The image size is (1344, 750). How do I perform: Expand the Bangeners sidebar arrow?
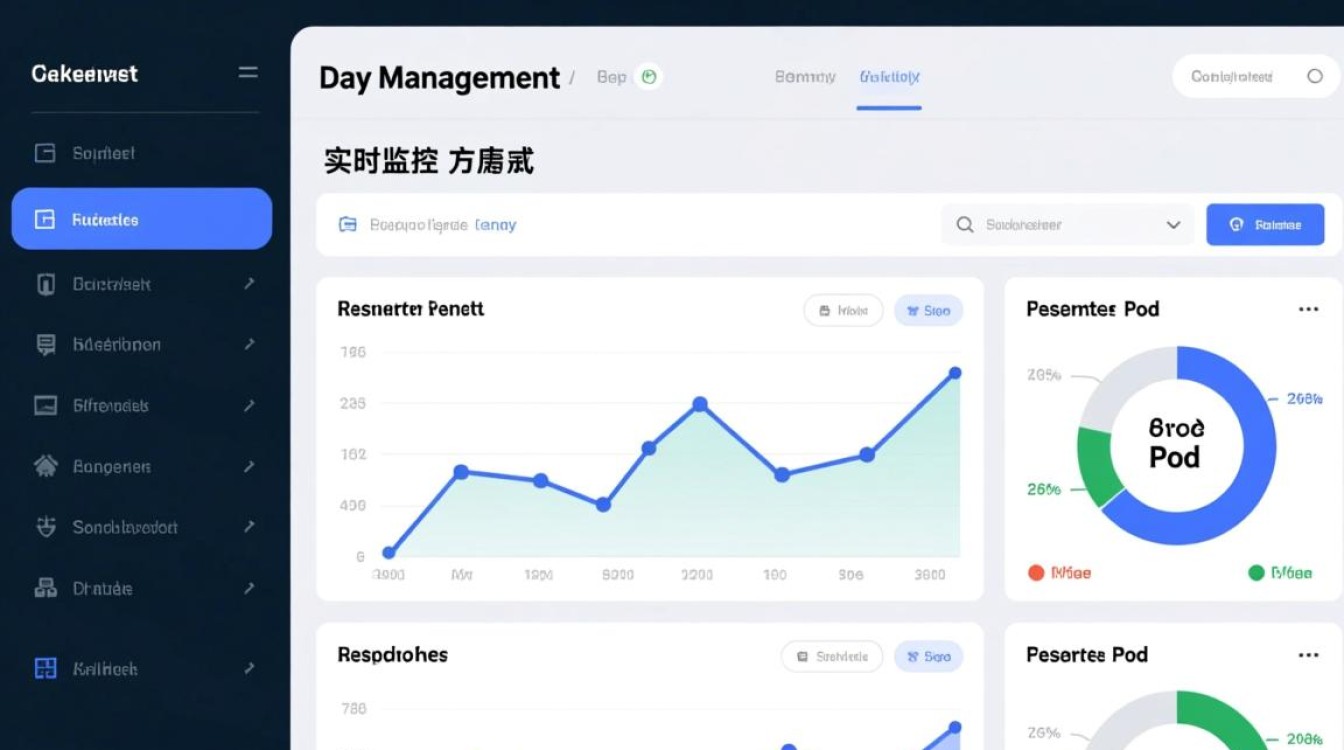tap(249, 466)
